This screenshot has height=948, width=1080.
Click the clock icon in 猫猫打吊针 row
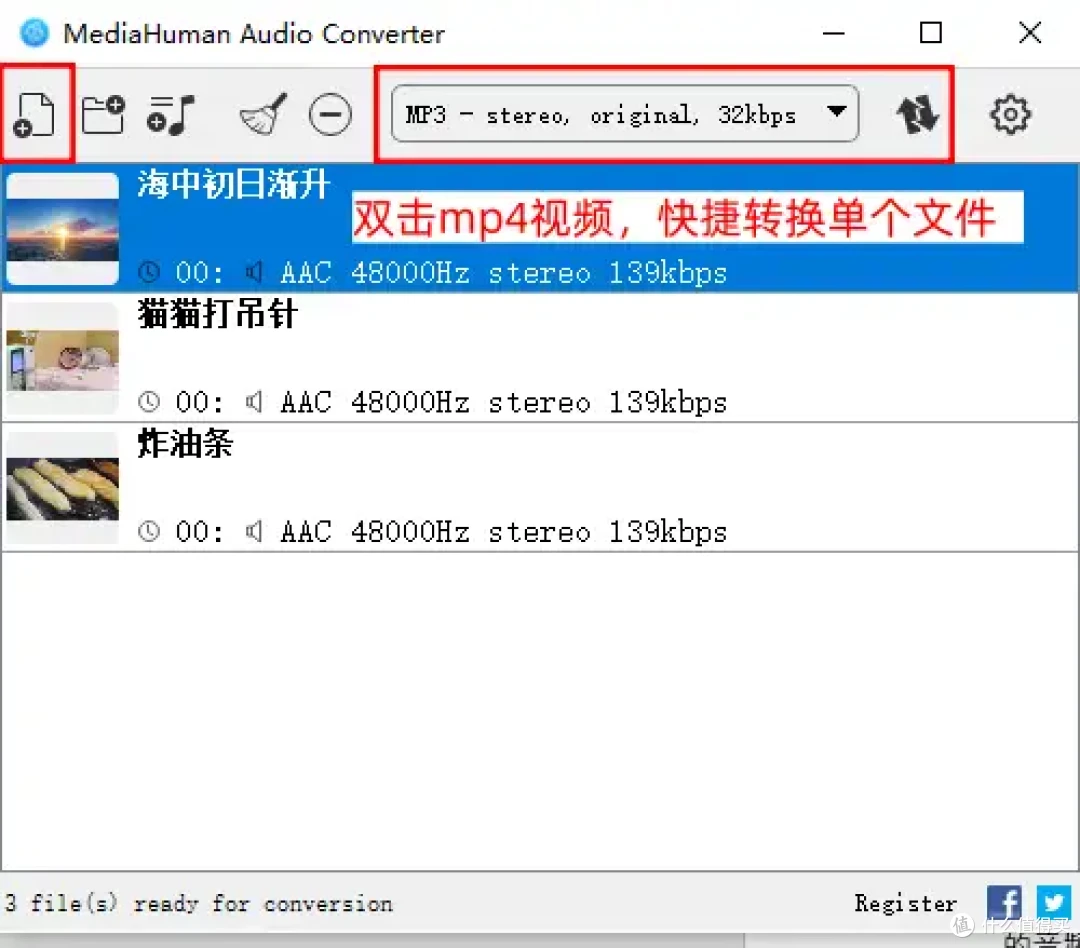[x=149, y=402]
